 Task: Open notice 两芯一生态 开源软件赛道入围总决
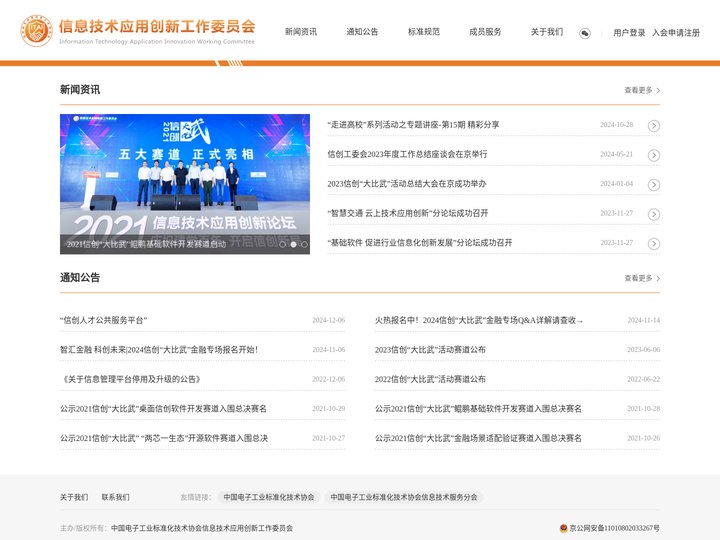click(164, 438)
